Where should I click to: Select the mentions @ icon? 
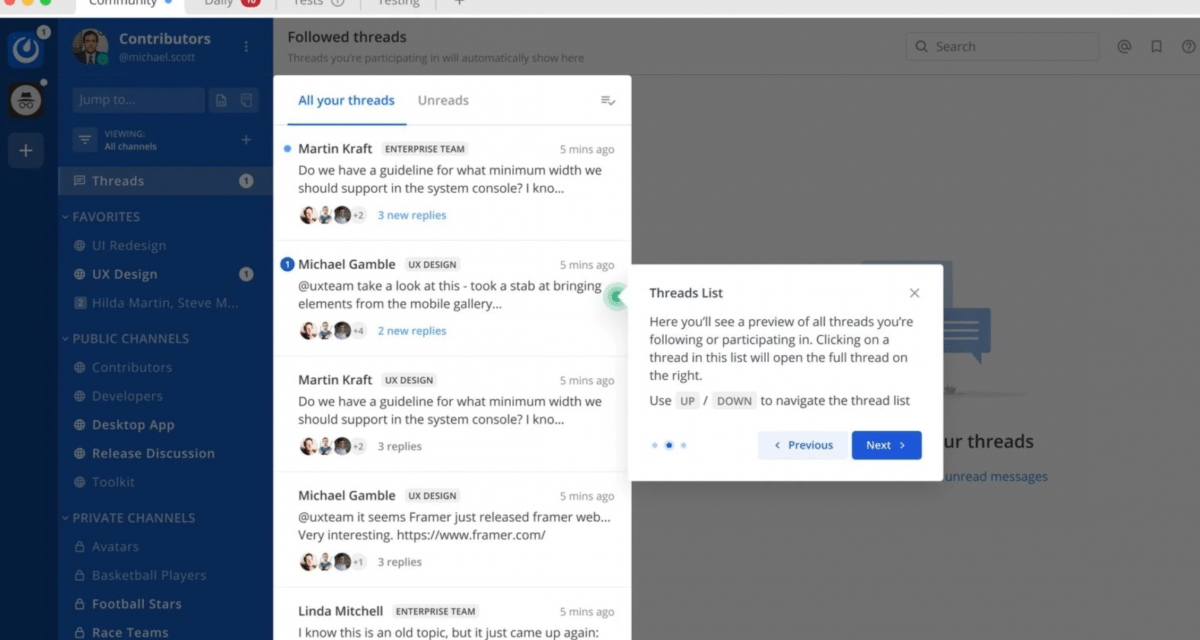(x=1124, y=46)
